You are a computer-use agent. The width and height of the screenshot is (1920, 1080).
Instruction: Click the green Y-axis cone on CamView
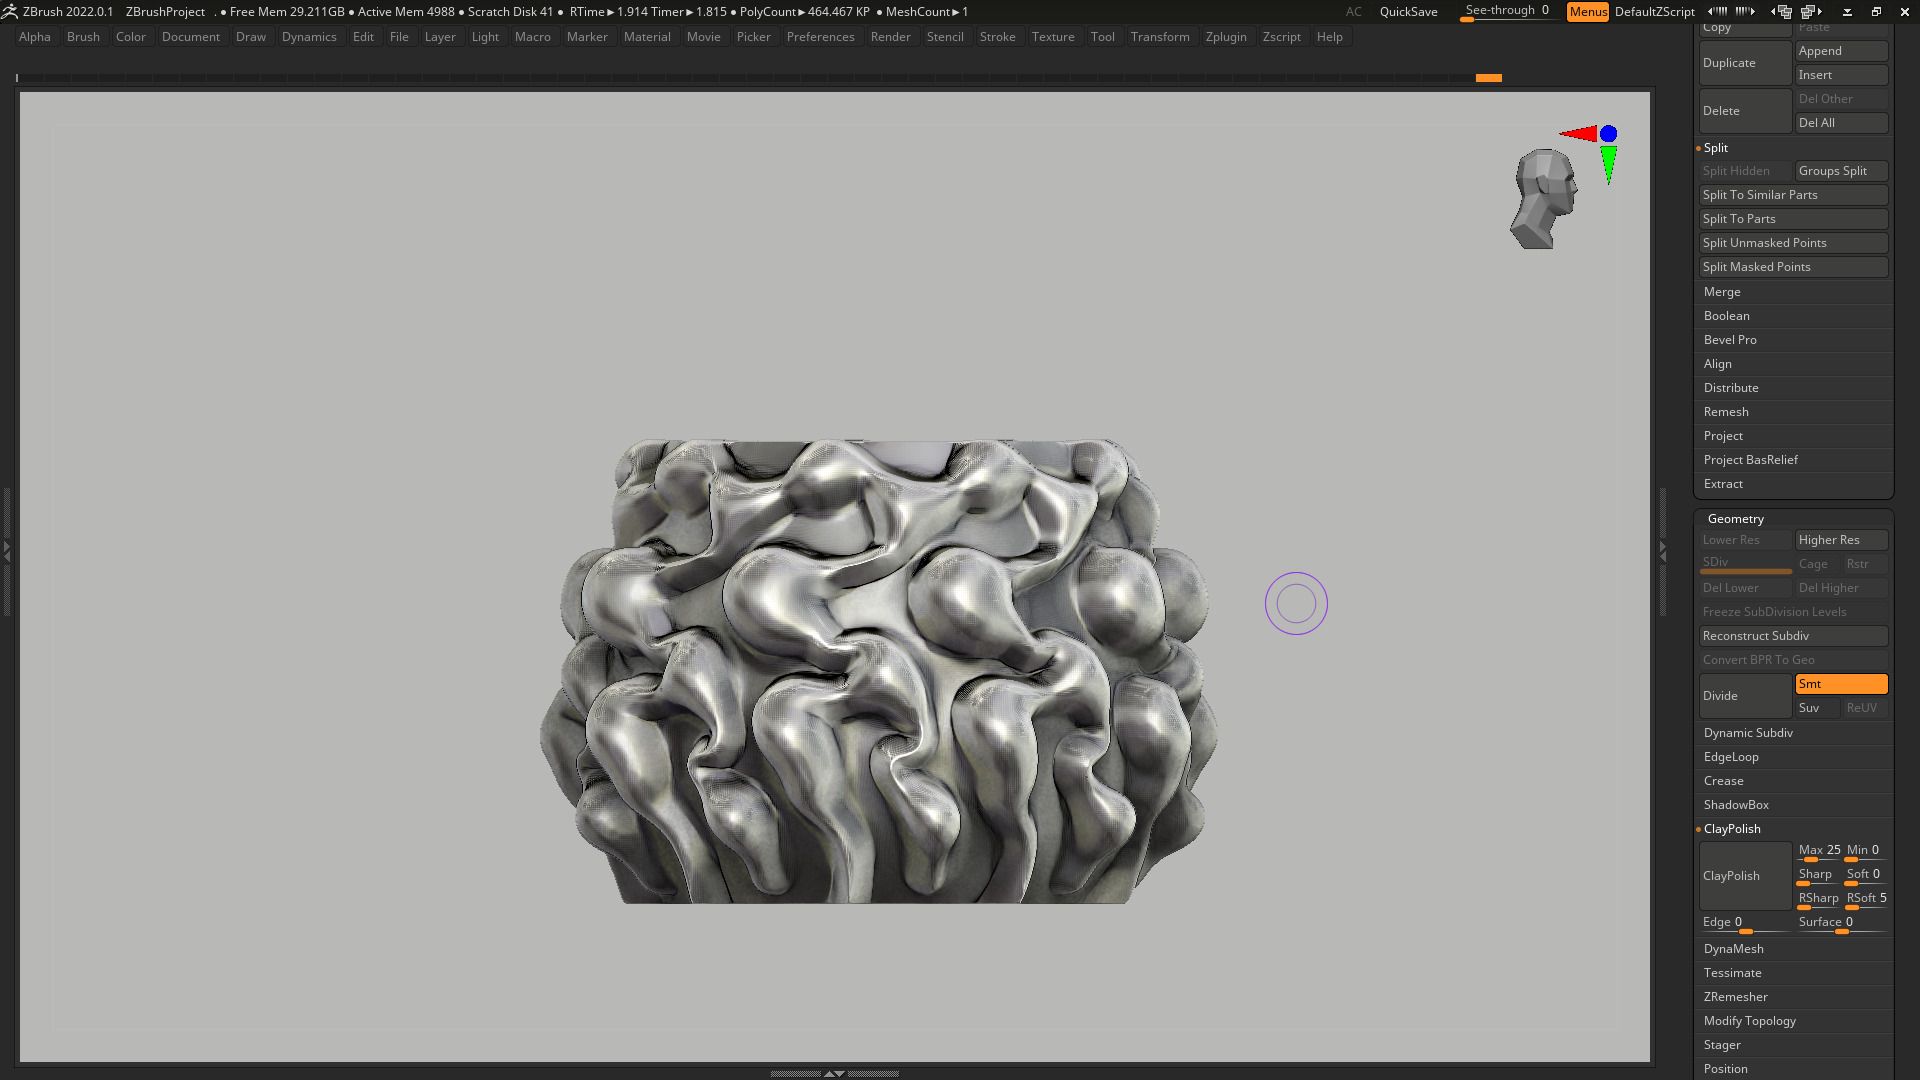pyautogui.click(x=1608, y=164)
